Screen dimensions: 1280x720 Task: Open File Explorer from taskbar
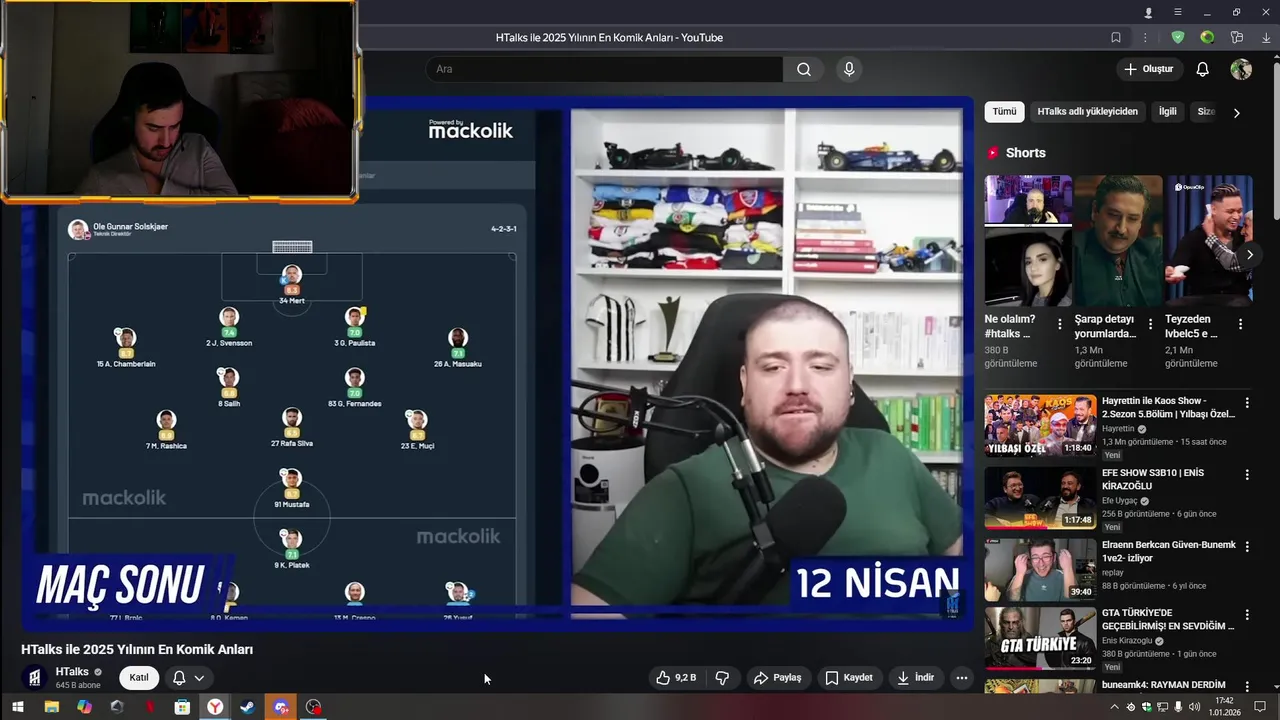[51, 707]
